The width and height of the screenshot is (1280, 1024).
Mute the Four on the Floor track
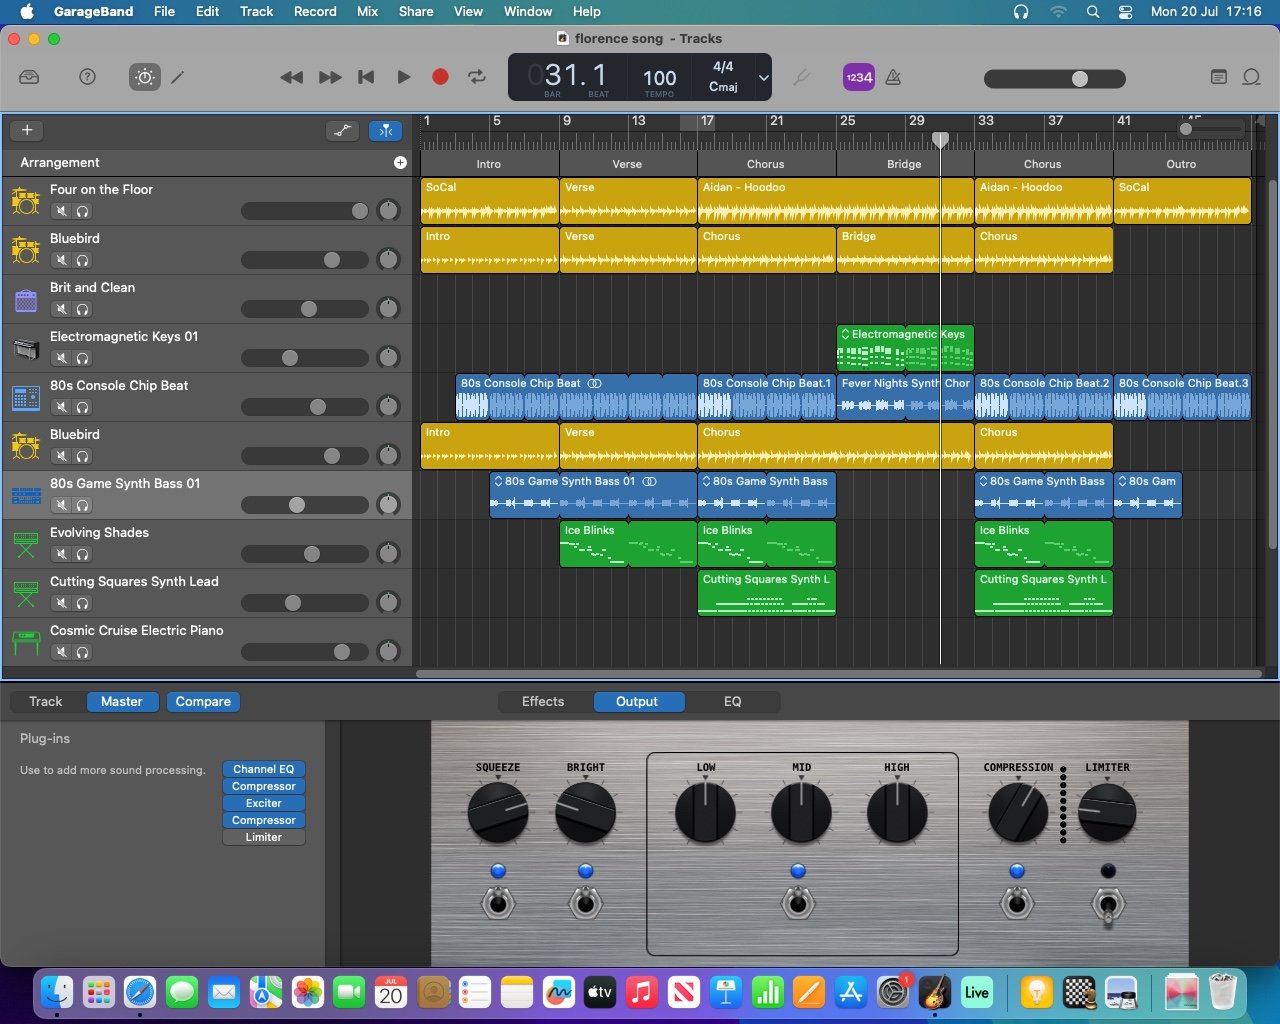(62, 211)
